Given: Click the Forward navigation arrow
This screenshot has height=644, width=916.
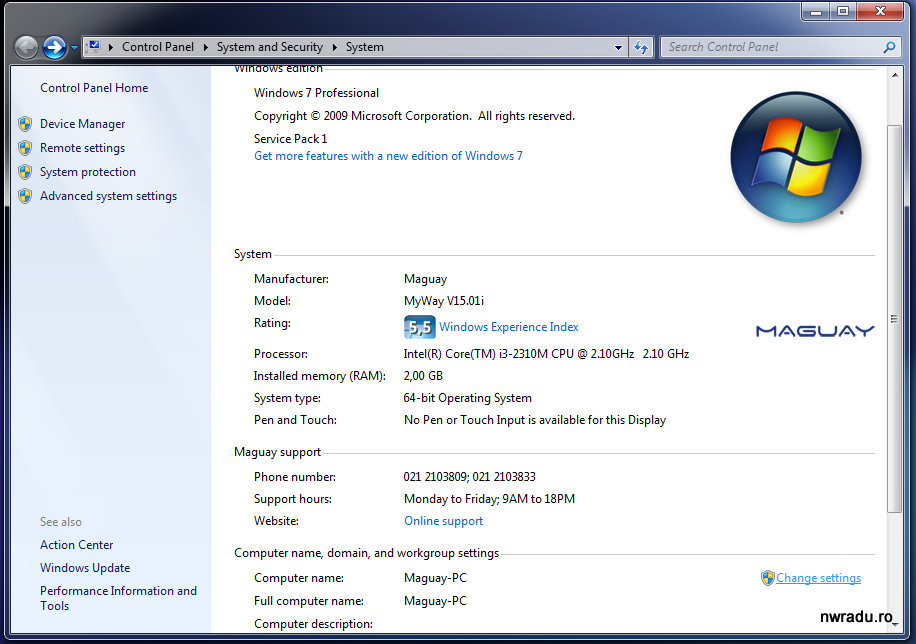Looking at the screenshot, I should pos(55,47).
